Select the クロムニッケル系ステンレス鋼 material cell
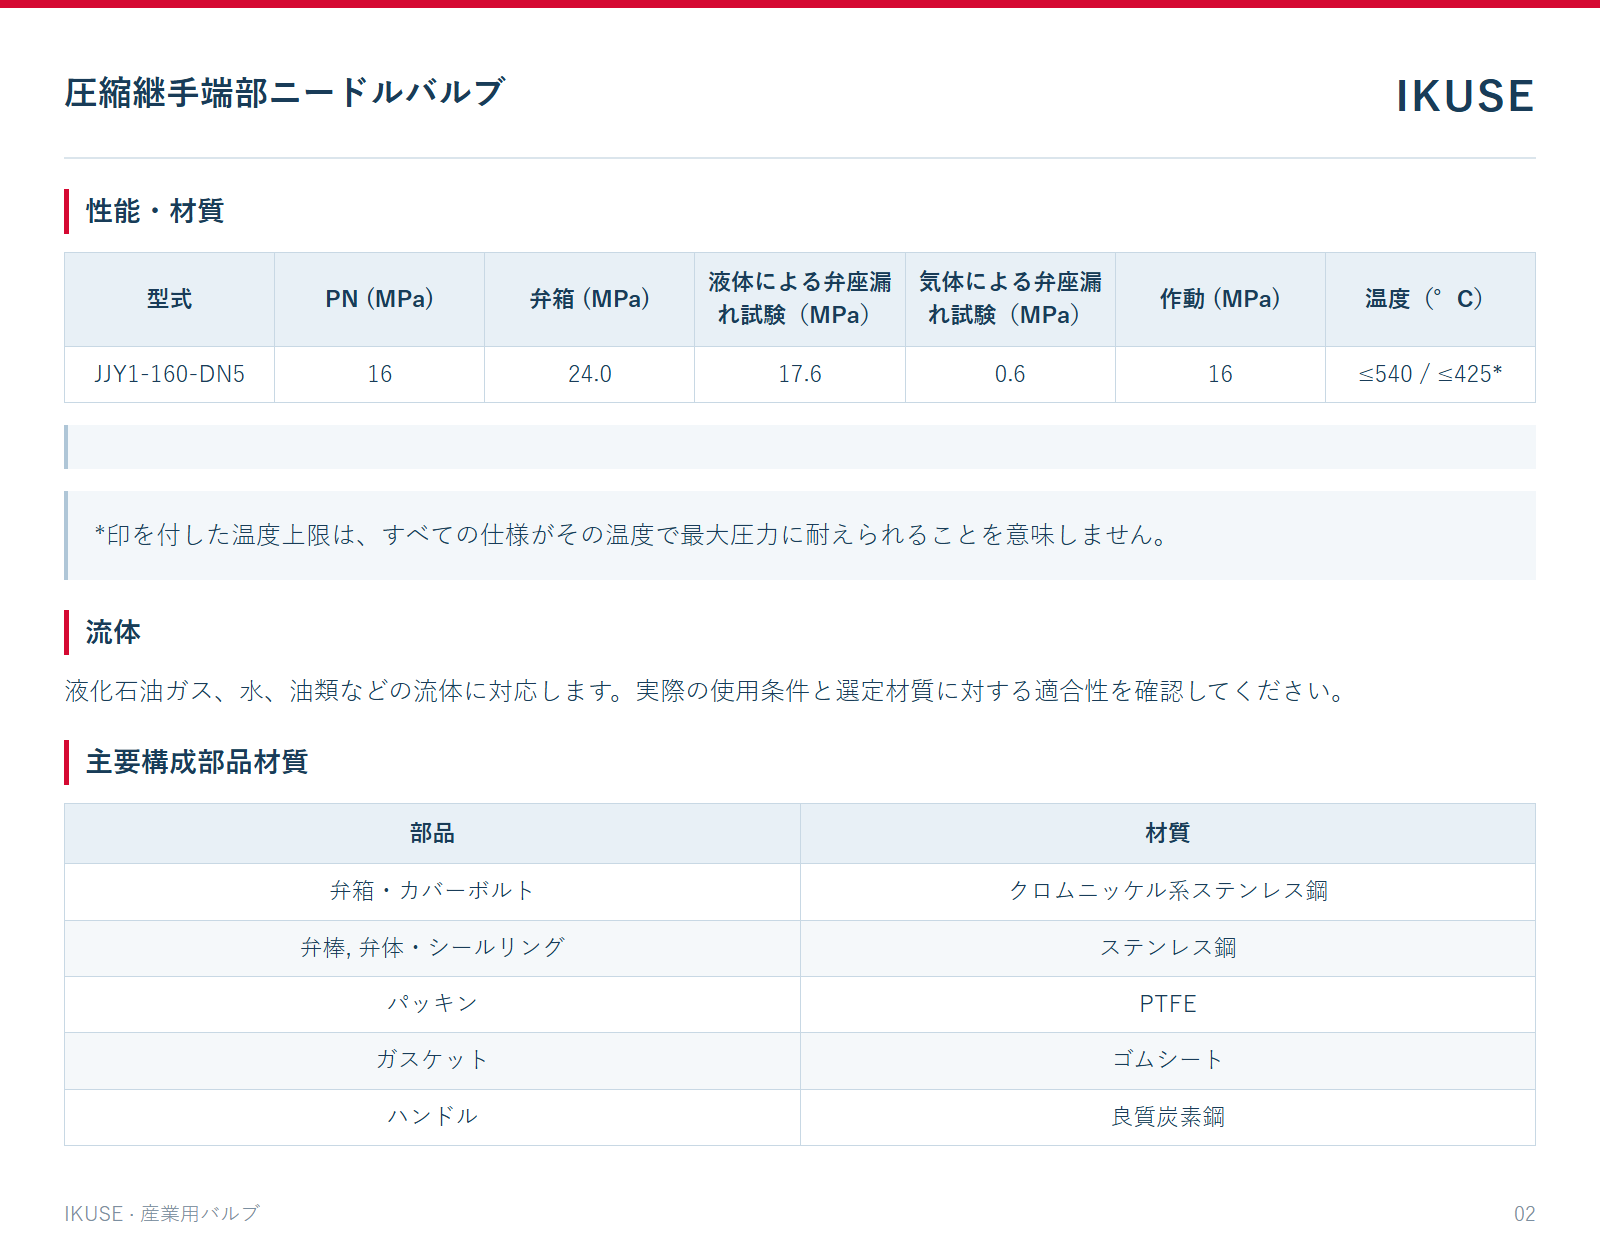The height and width of the screenshot is (1257, 1600). 1168,891
